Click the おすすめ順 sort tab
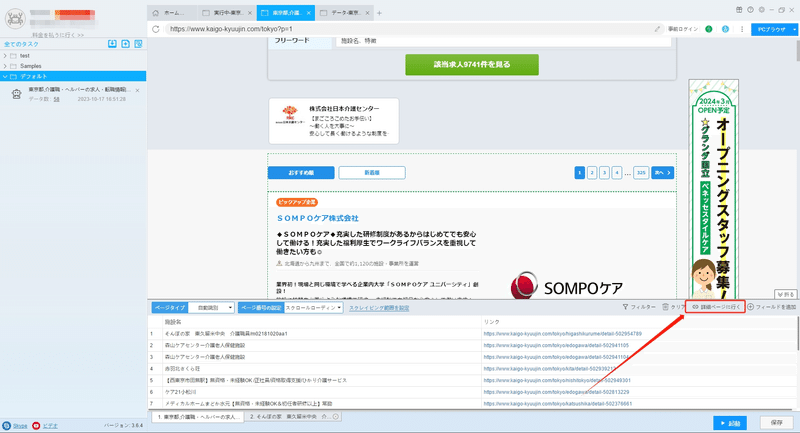Viewport: 800px width, 433px height. 301,173
